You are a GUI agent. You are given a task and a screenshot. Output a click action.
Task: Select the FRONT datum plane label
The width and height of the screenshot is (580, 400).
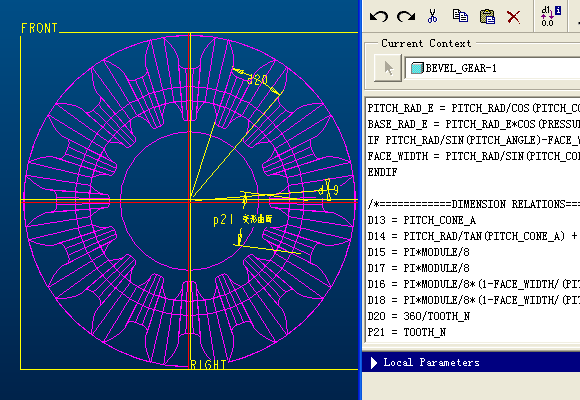pos(39,28)
